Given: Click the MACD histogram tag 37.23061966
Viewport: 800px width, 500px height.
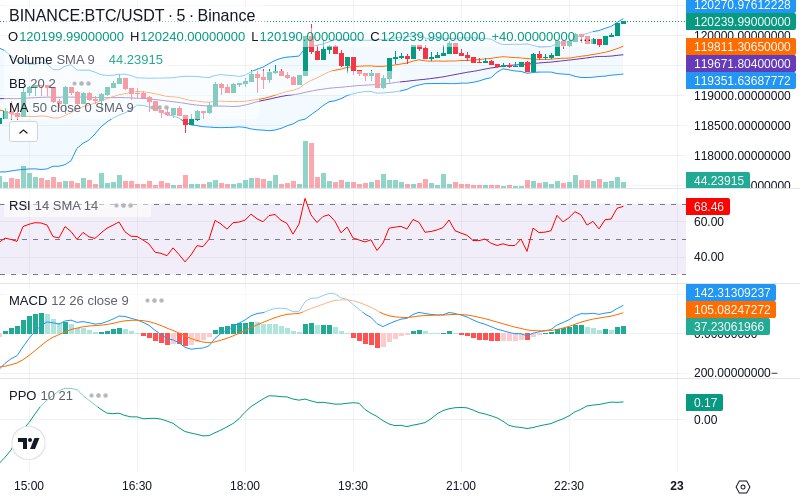Looking at the screenshot, I should (x=728, y=327).
